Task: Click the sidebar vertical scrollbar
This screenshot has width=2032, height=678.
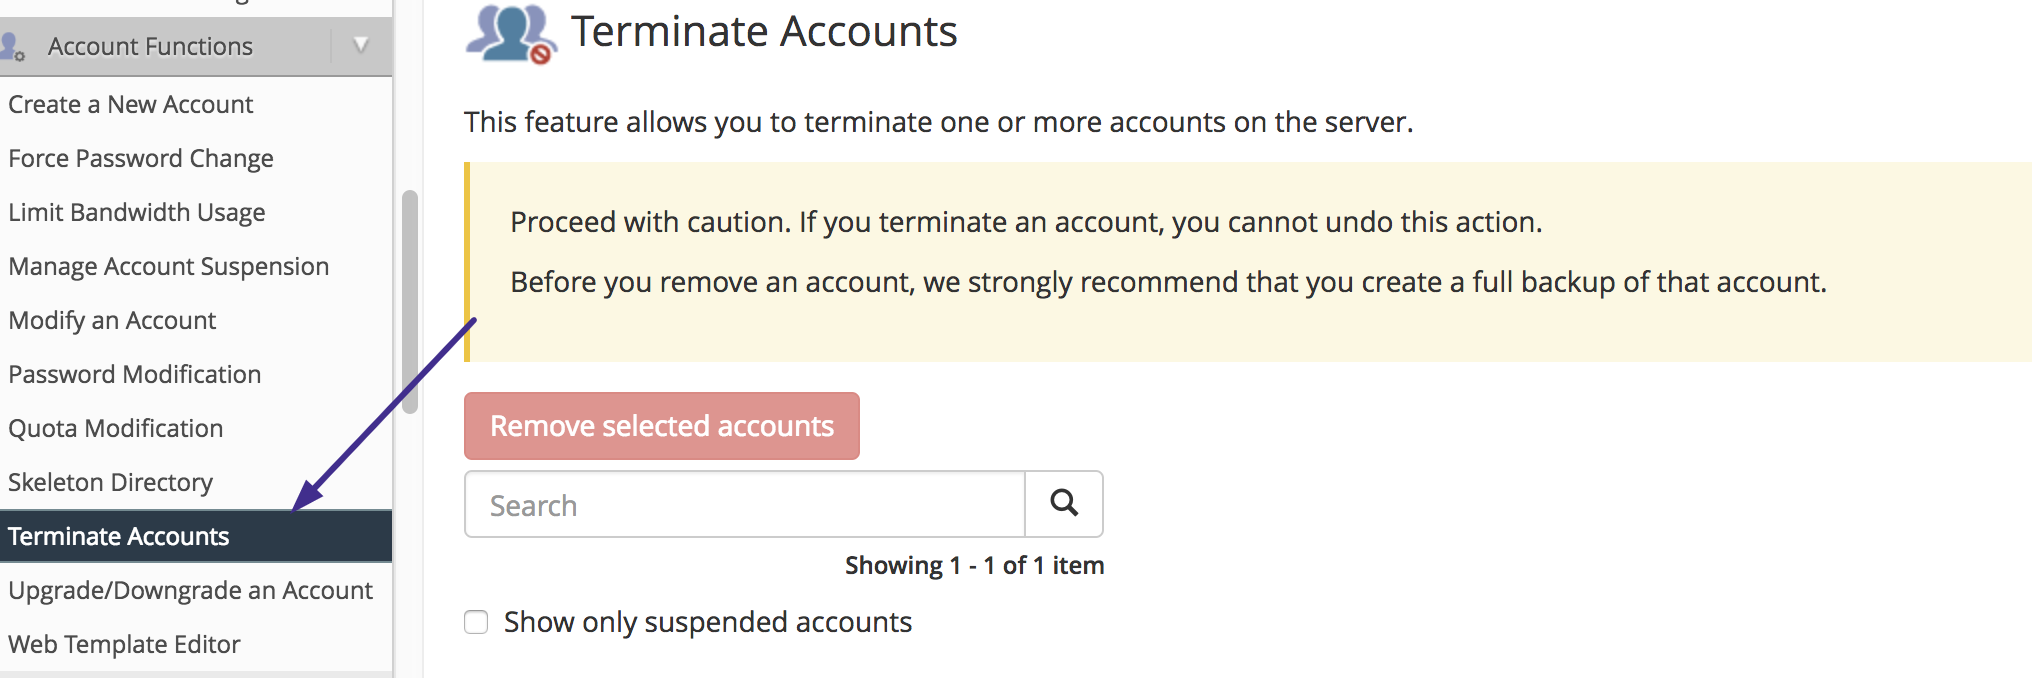Action: pyautogui.click(x=409, y=302)
